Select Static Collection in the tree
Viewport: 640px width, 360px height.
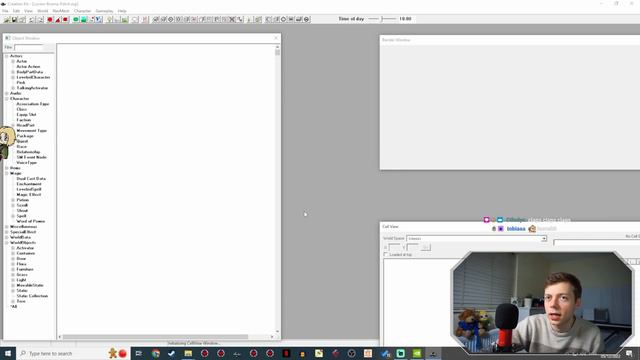pyautogui.click(x=32, y=296)
